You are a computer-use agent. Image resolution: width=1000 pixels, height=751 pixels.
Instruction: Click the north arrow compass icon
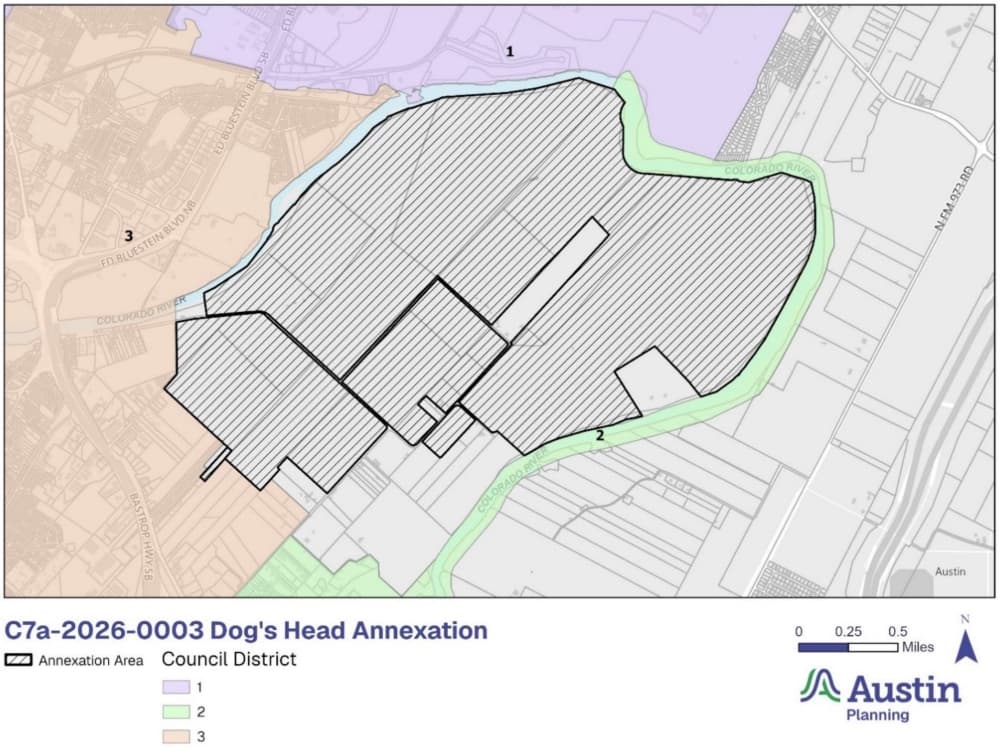pyautogui.click(x=966, y=639)
